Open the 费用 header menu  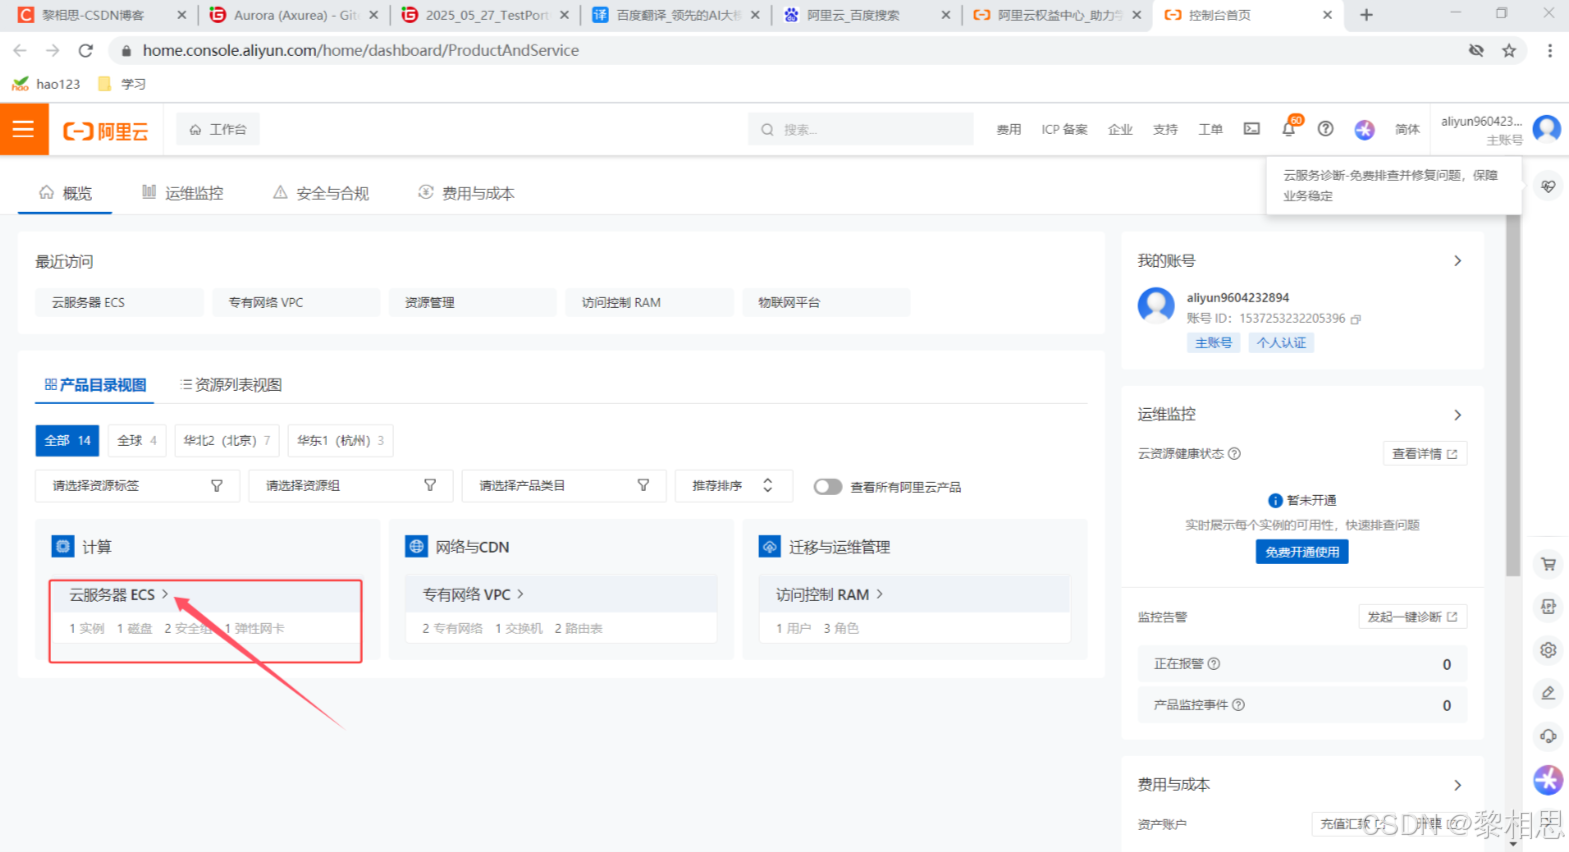click(x=1008, y=130)
